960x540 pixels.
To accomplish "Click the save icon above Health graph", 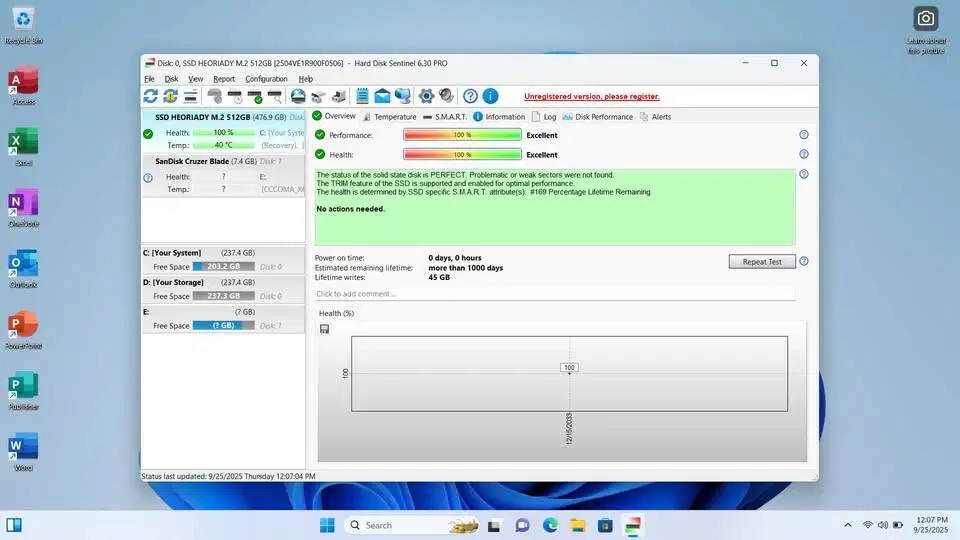I will (x=324, y=329).
